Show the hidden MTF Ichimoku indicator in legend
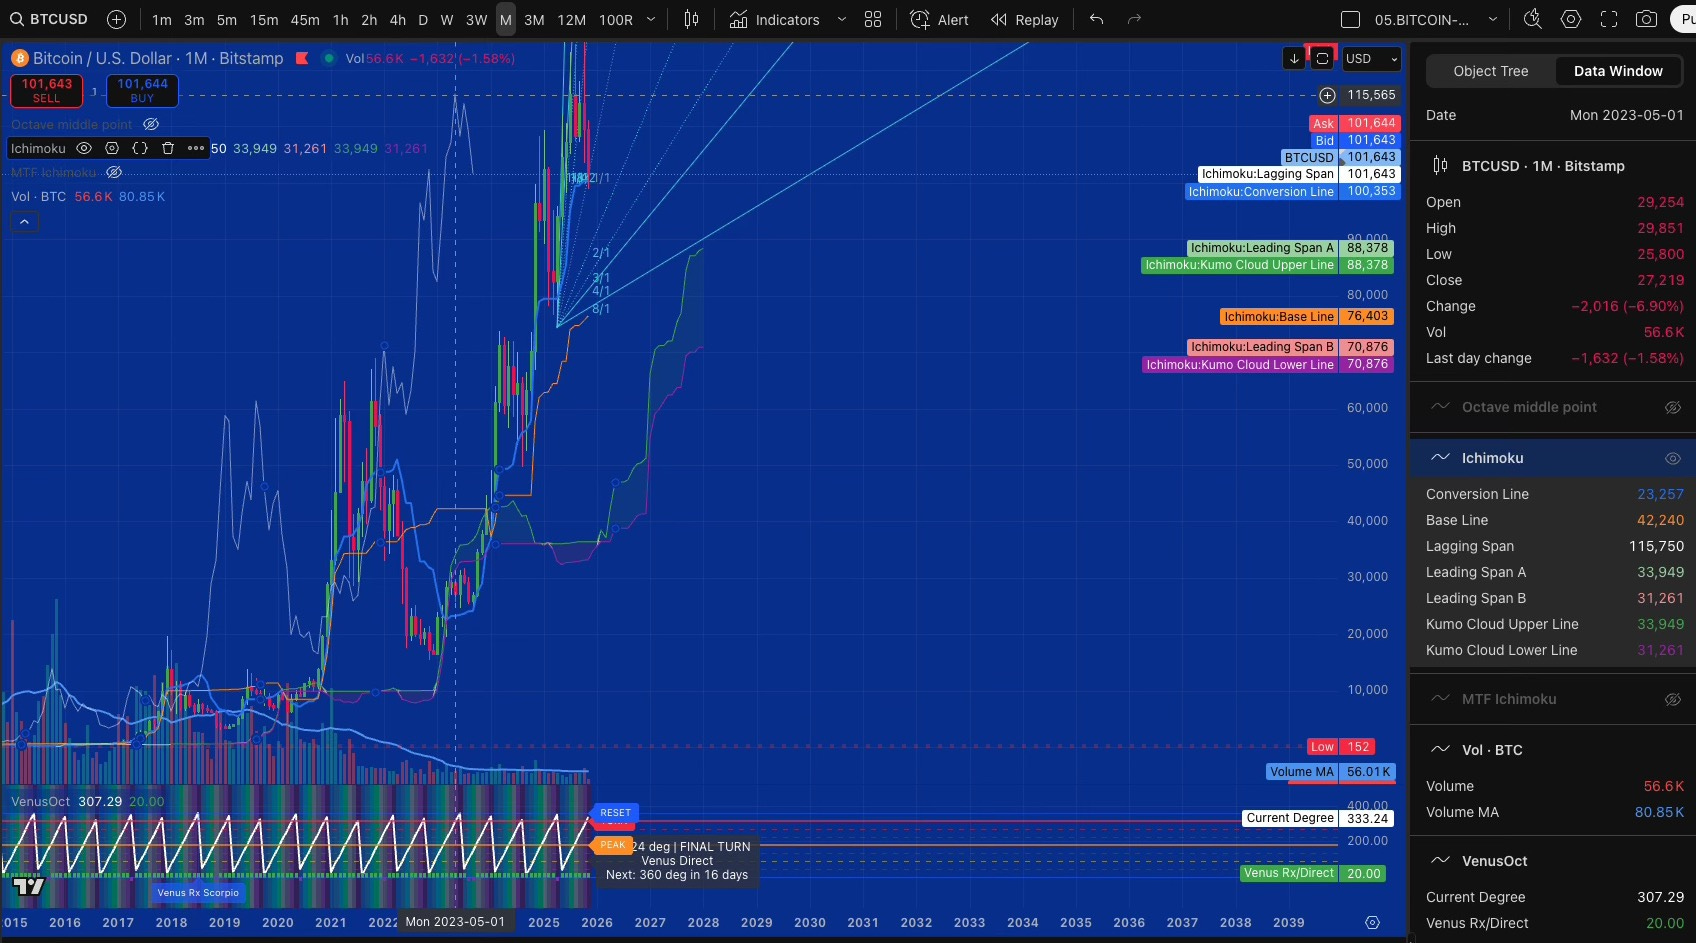Viewport: 1696px width, 943px height. point(114,172)
